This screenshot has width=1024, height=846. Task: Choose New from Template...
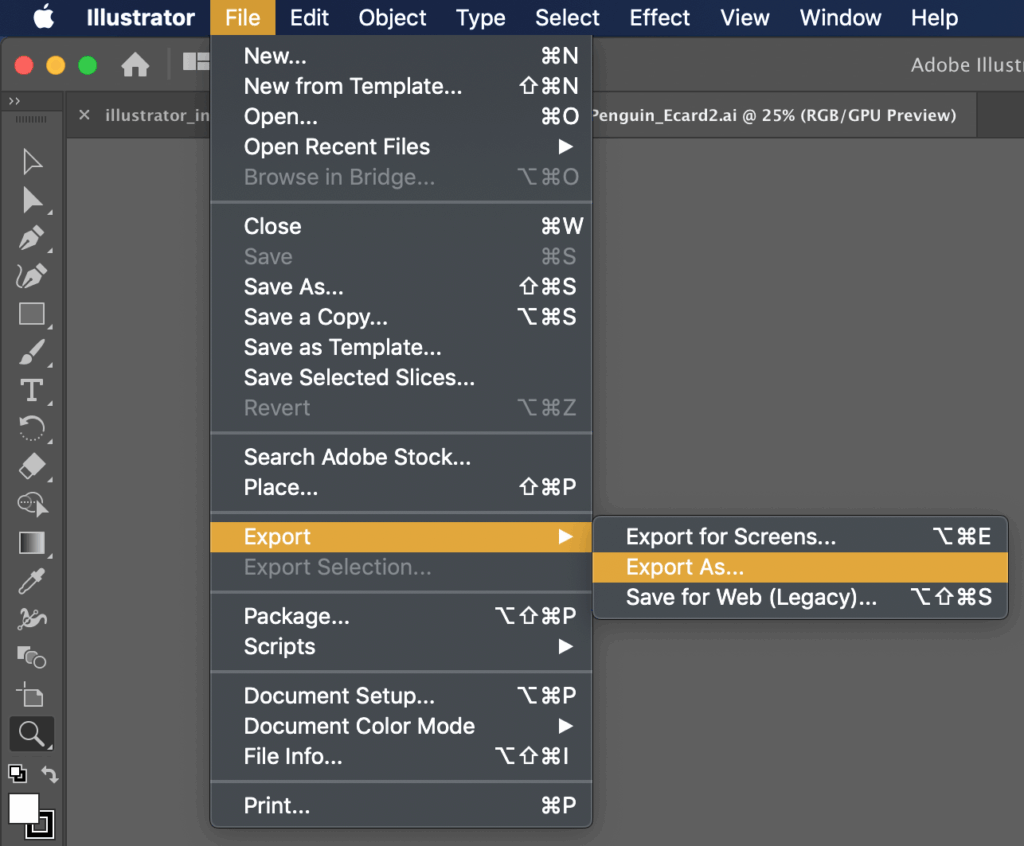(x=401, y=86)
